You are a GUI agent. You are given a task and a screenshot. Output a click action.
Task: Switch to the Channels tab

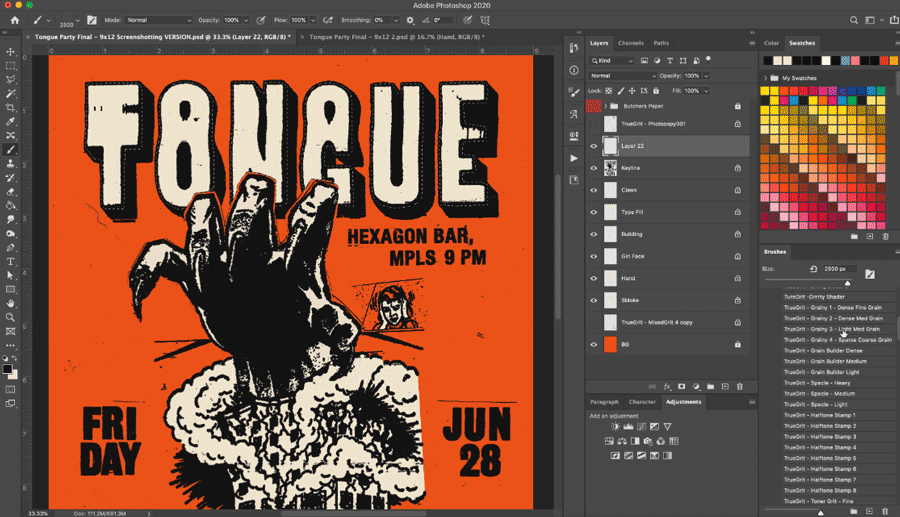631,43
